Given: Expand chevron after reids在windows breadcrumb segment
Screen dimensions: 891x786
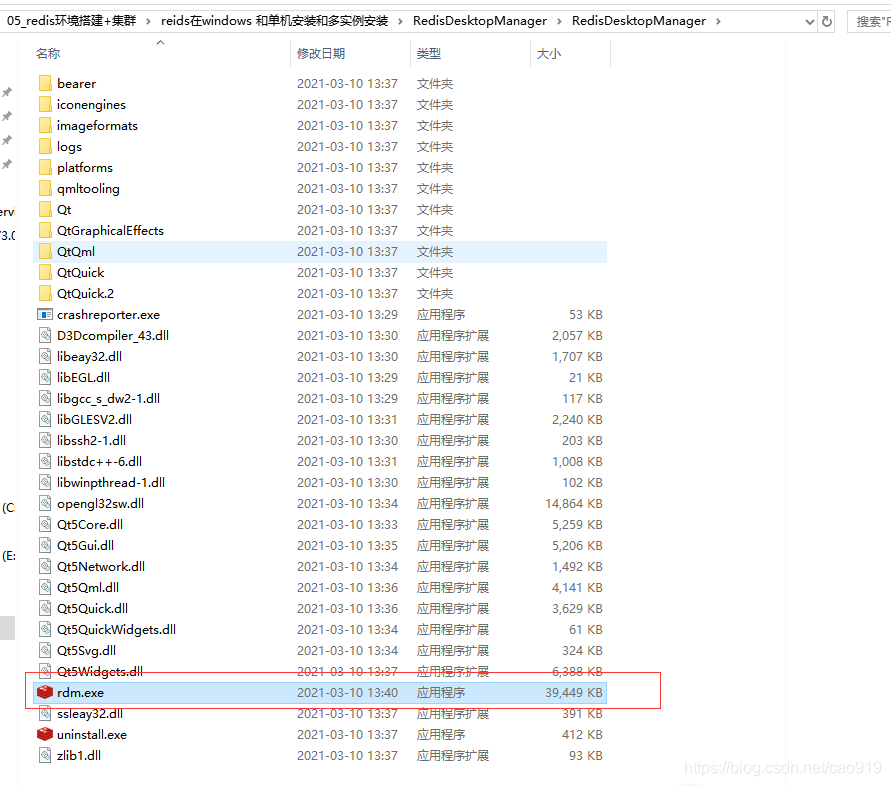Looking at the screenshot, I should click(x=401, y=22).
